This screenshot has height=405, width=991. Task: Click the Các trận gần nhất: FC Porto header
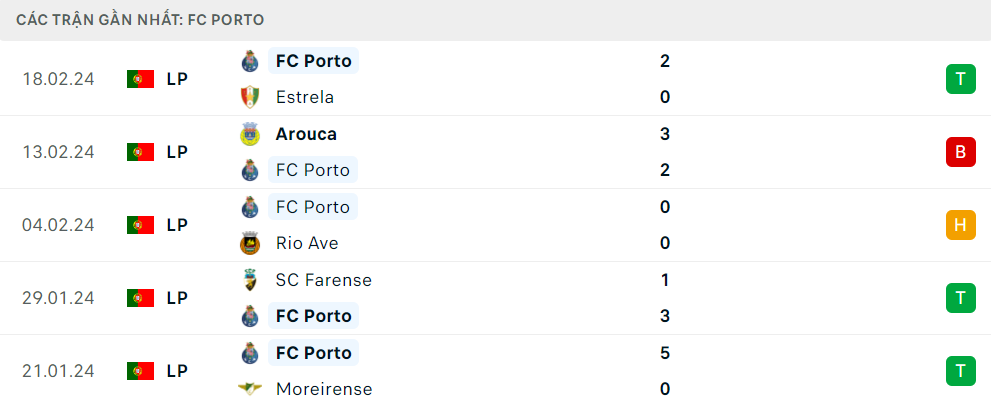coord(140,20)
